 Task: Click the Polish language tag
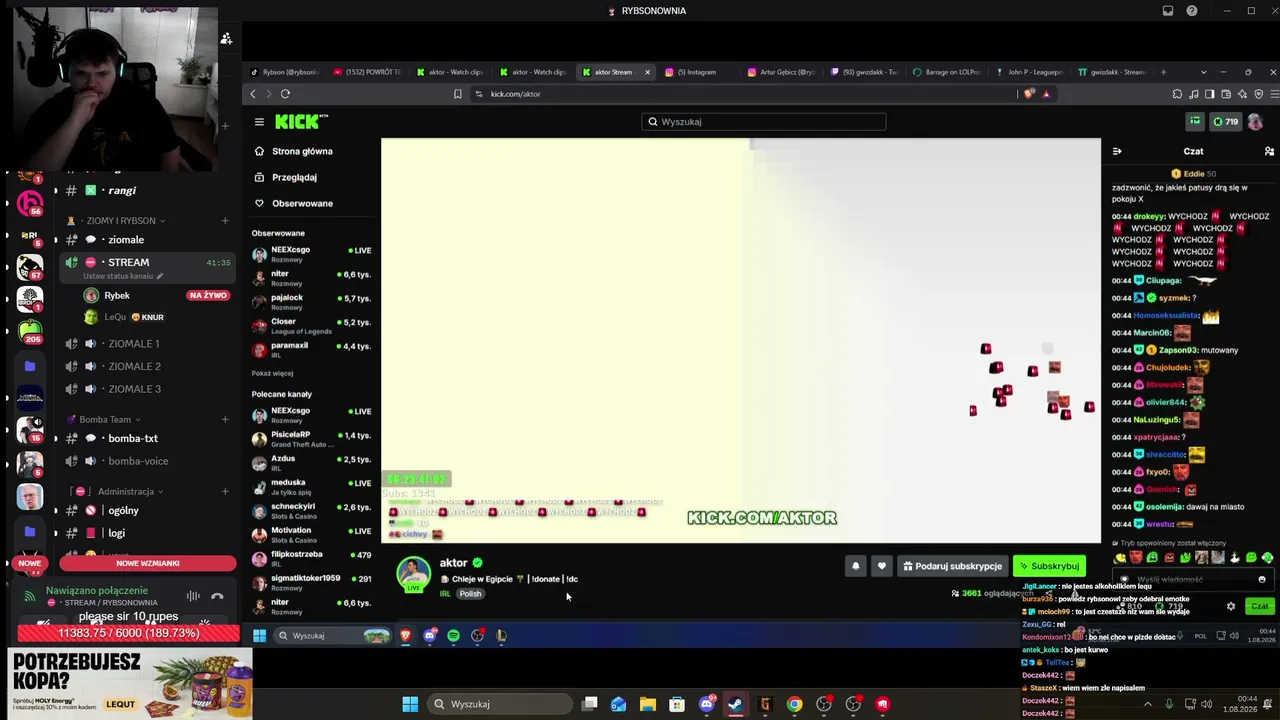click(x=470, y=594)
